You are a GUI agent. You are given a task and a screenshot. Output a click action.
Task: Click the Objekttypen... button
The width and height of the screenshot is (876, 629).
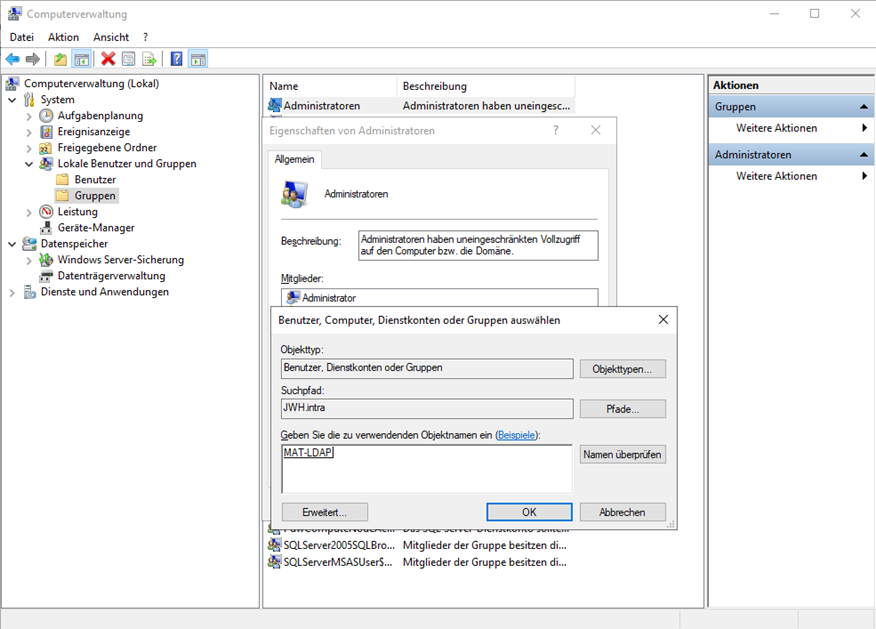point(622,369)
